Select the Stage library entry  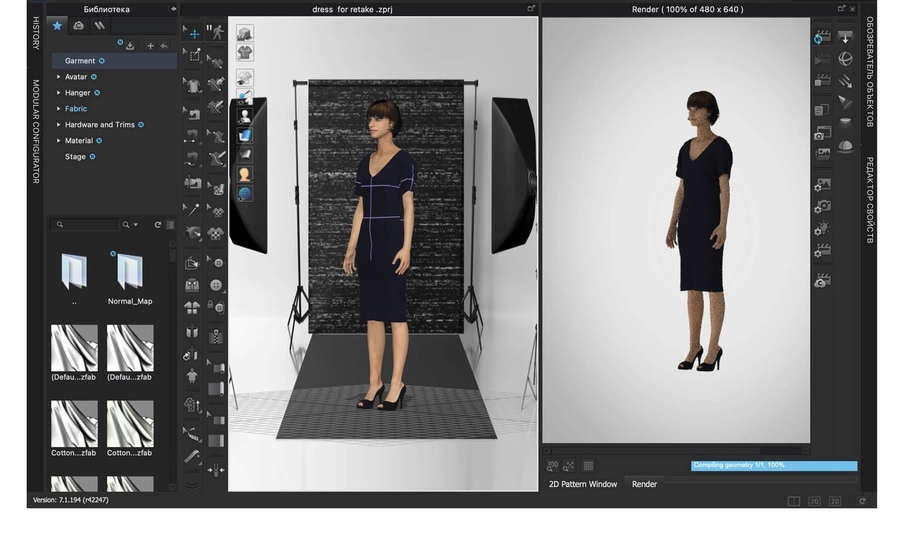[x=75, y=157]
